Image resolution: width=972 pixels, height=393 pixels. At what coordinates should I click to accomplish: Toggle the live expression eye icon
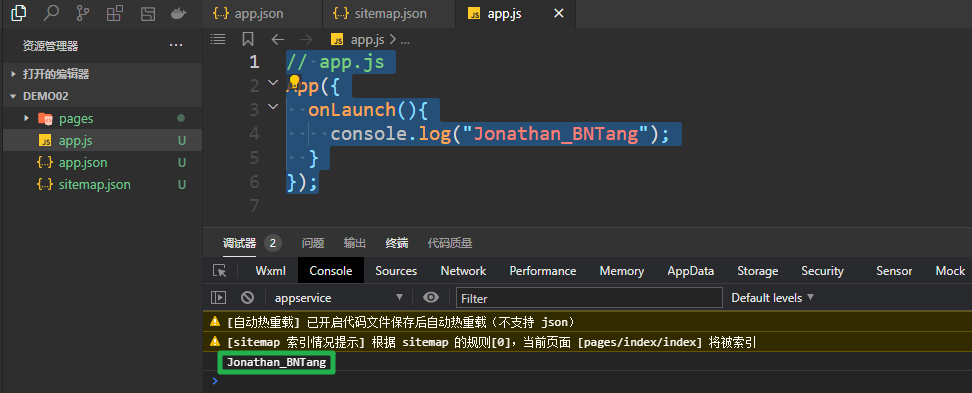(x=431, y=298)
